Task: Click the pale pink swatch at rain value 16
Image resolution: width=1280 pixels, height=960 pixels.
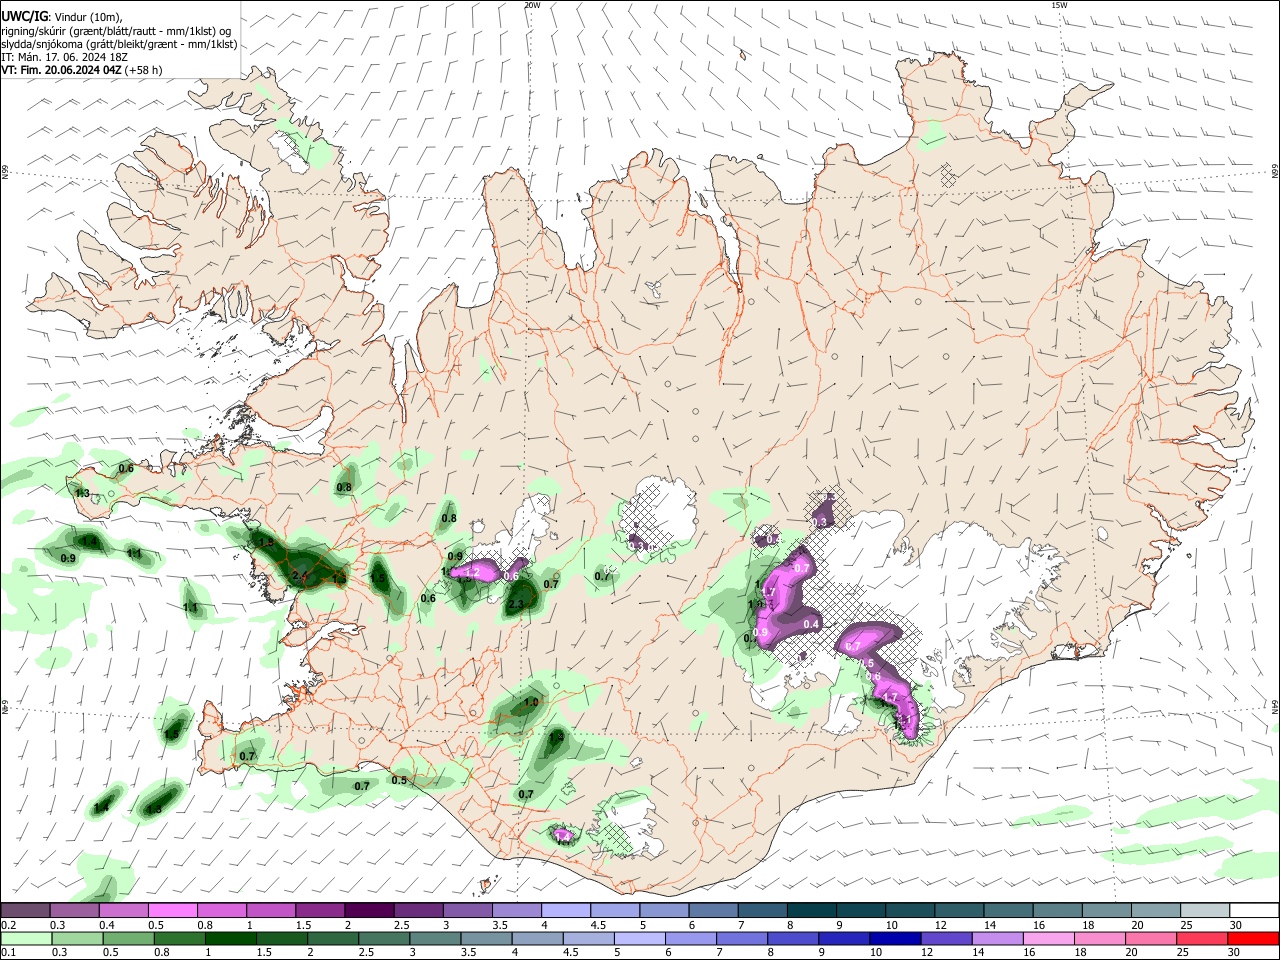Action: [1048, 938]
